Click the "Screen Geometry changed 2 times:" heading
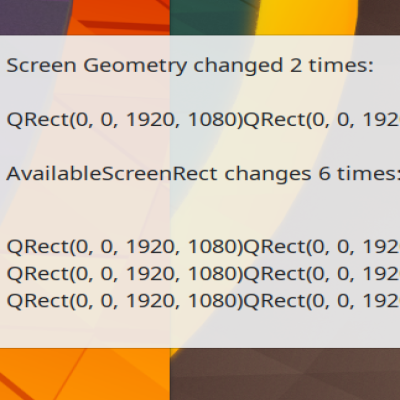Viewport: 400px width, 400px height. [x=190, y=65]
